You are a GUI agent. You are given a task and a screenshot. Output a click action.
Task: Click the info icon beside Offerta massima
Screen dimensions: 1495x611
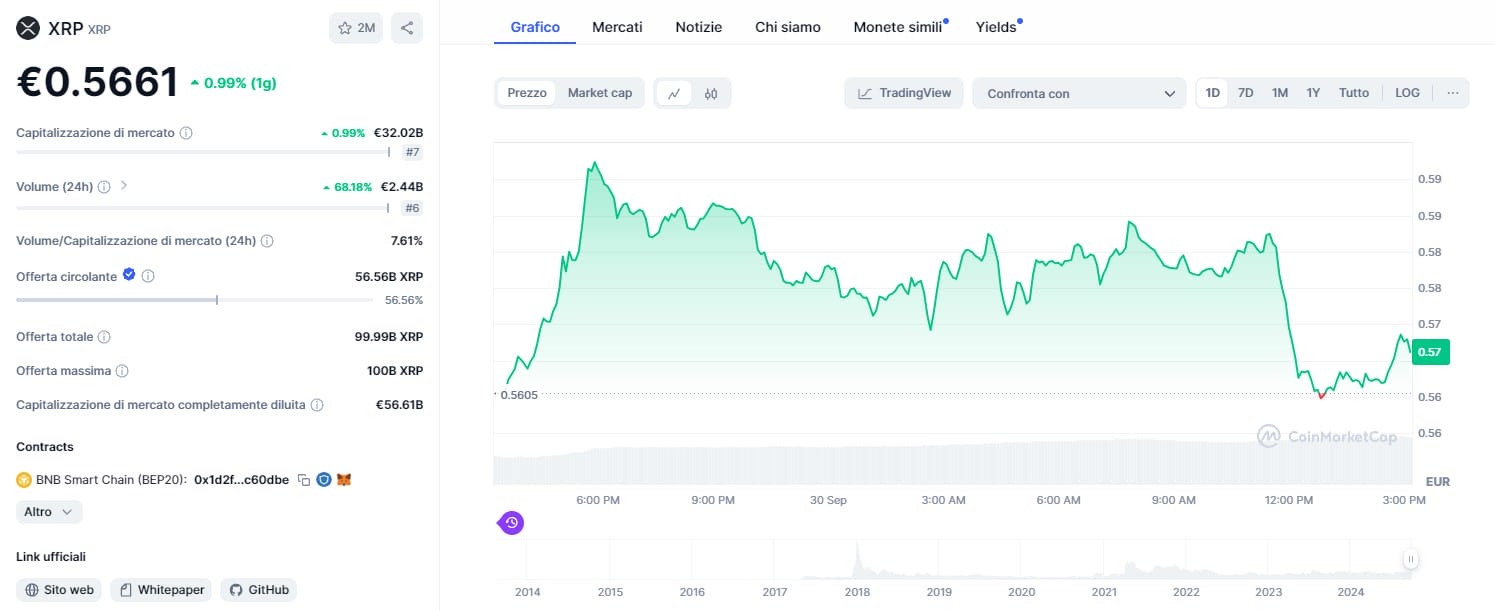(x=122, y=371)
